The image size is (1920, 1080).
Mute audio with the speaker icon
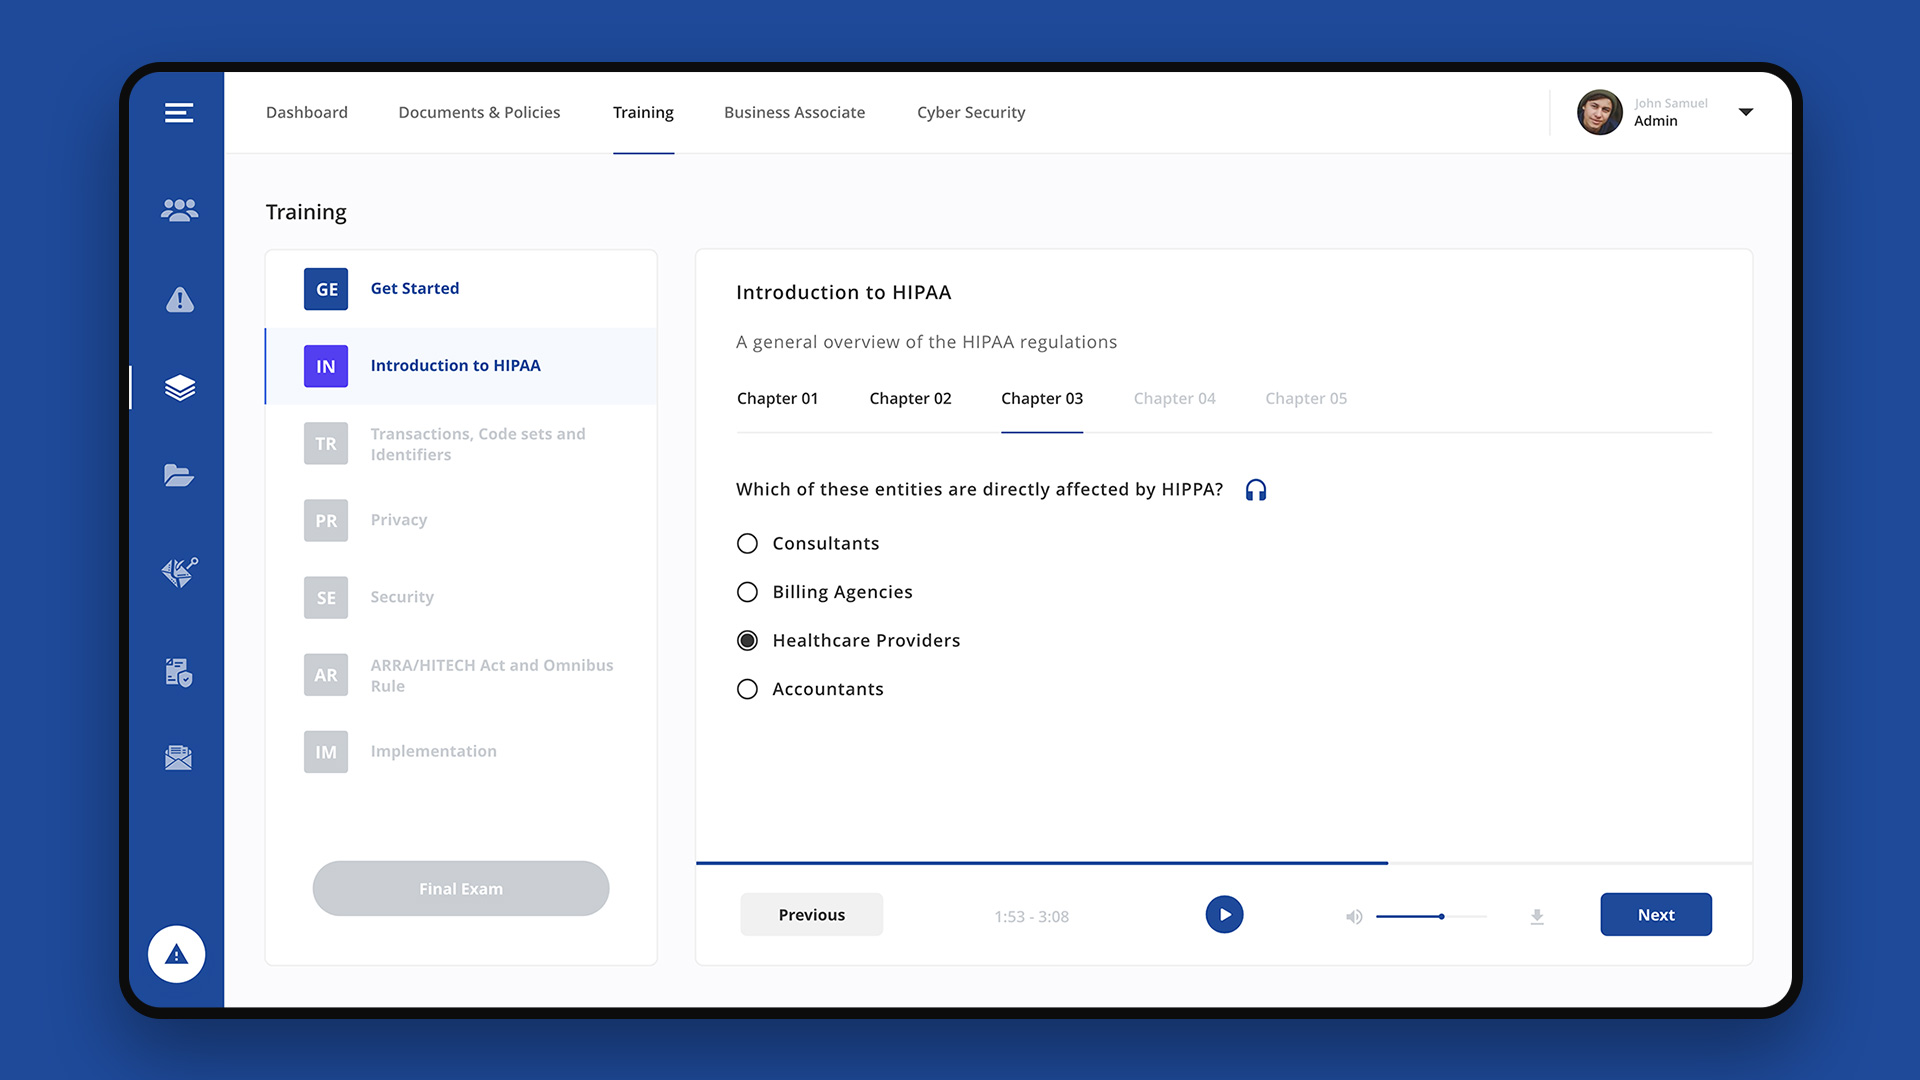pos(1353,917)
